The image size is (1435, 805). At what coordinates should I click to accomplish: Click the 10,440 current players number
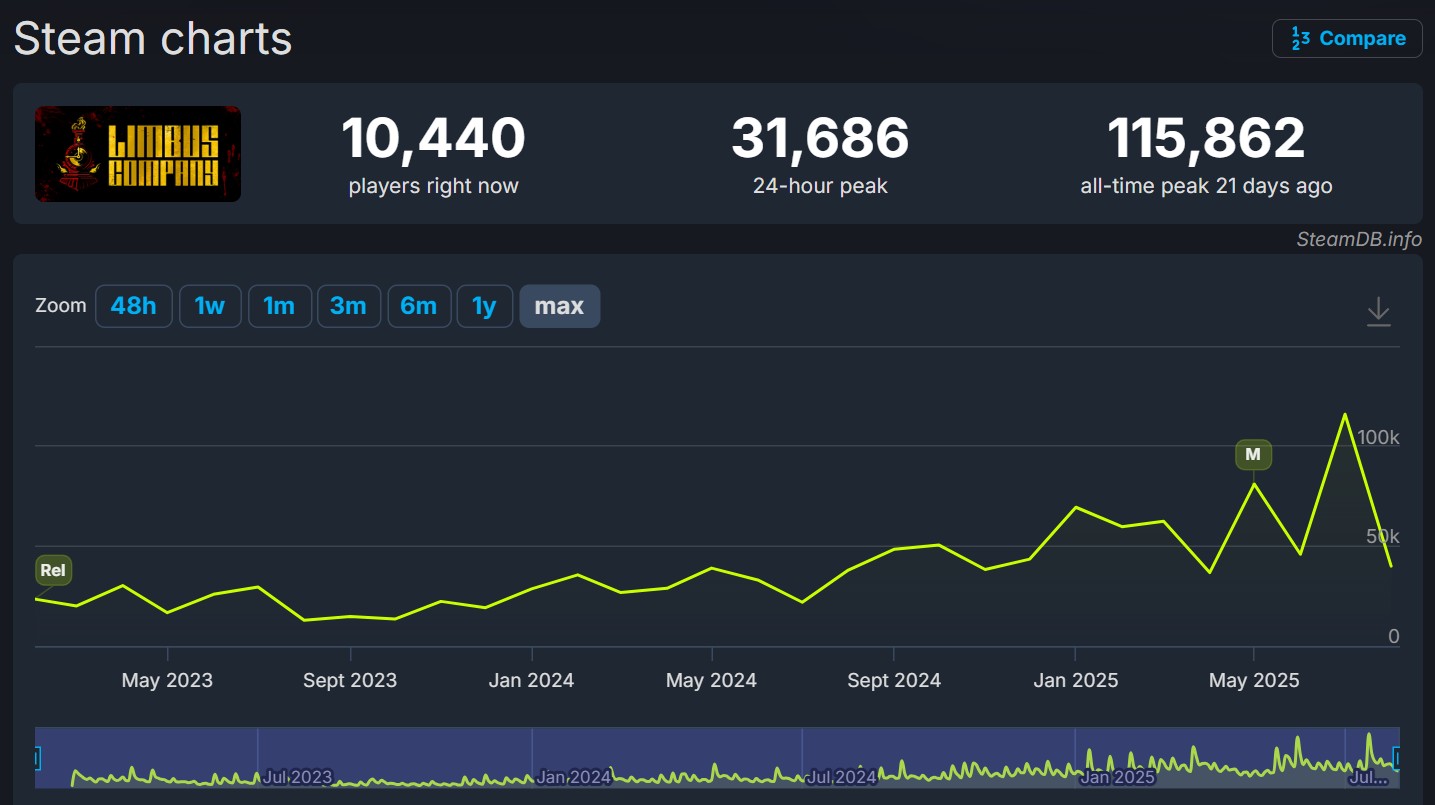pos(433,138)
